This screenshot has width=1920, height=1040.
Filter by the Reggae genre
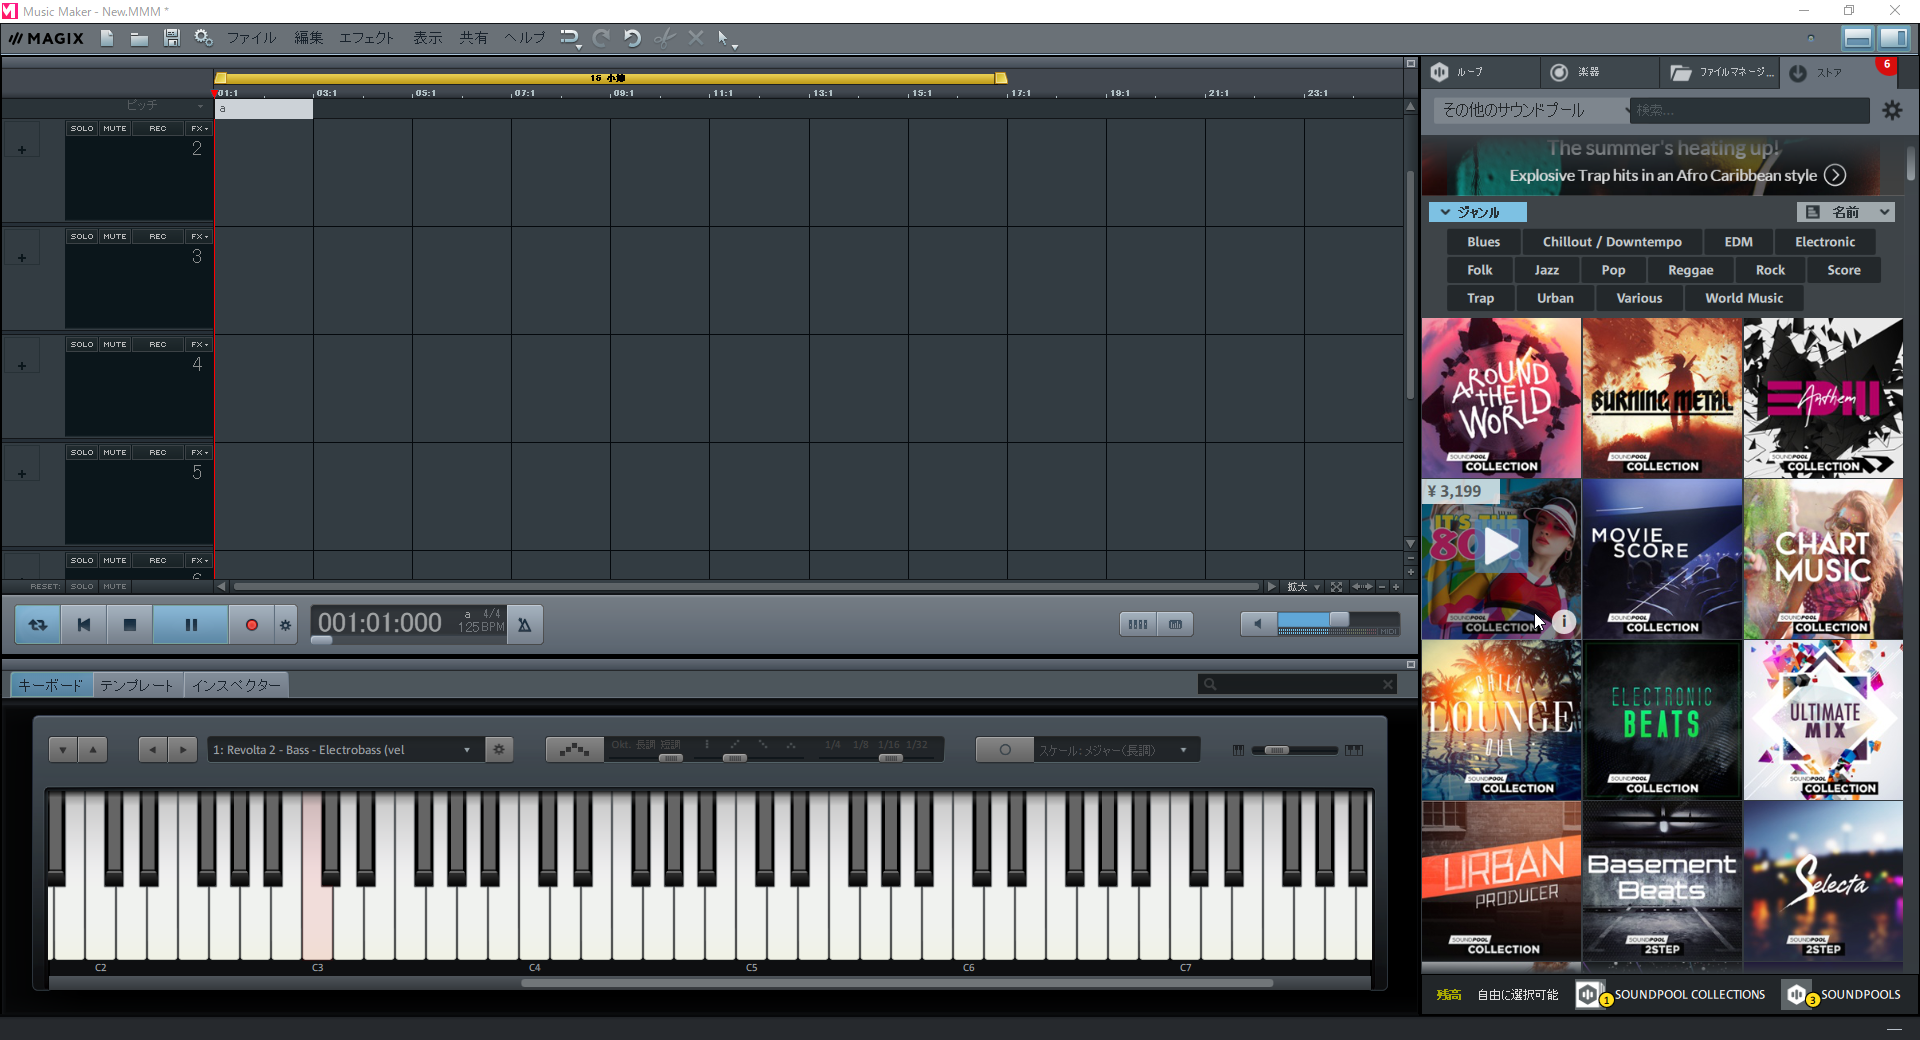point(1690,270)
